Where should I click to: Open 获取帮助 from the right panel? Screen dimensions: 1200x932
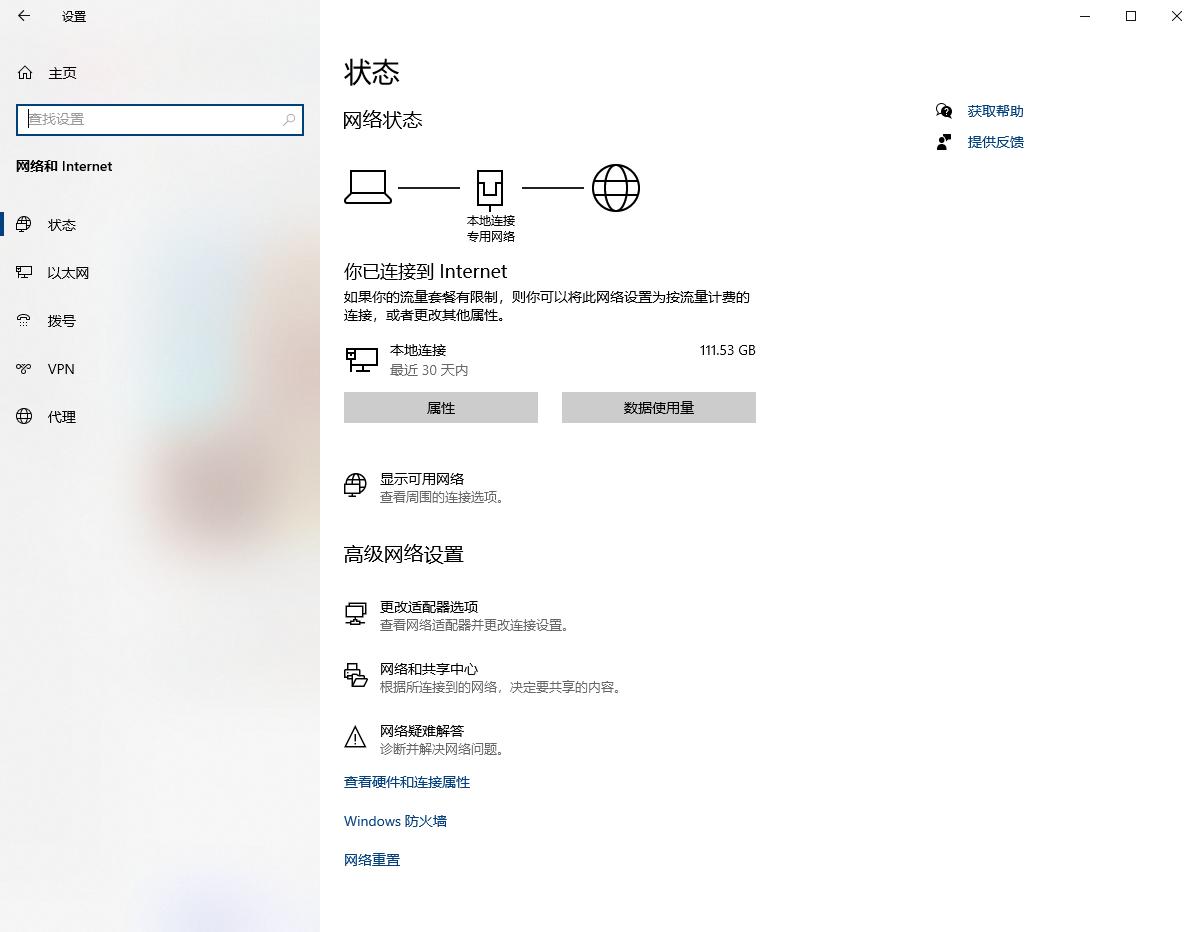(994, 111)
